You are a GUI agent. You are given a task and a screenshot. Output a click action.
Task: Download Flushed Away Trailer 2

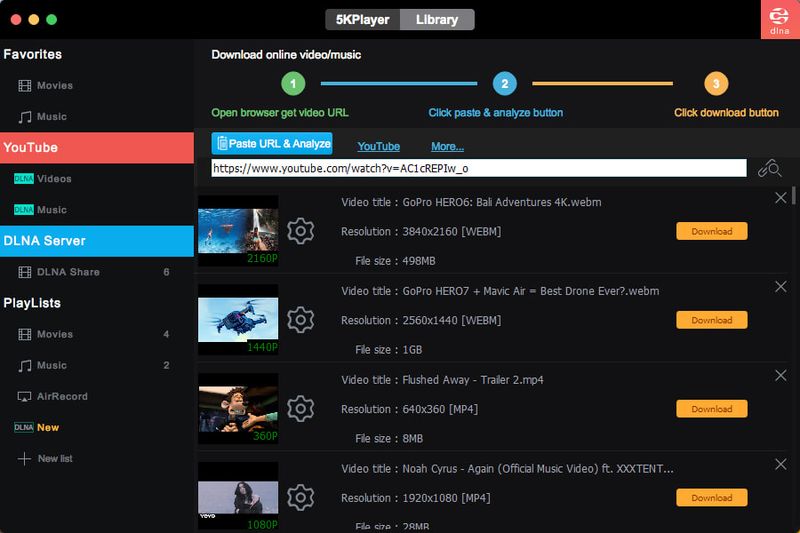[x=712, y=409]
